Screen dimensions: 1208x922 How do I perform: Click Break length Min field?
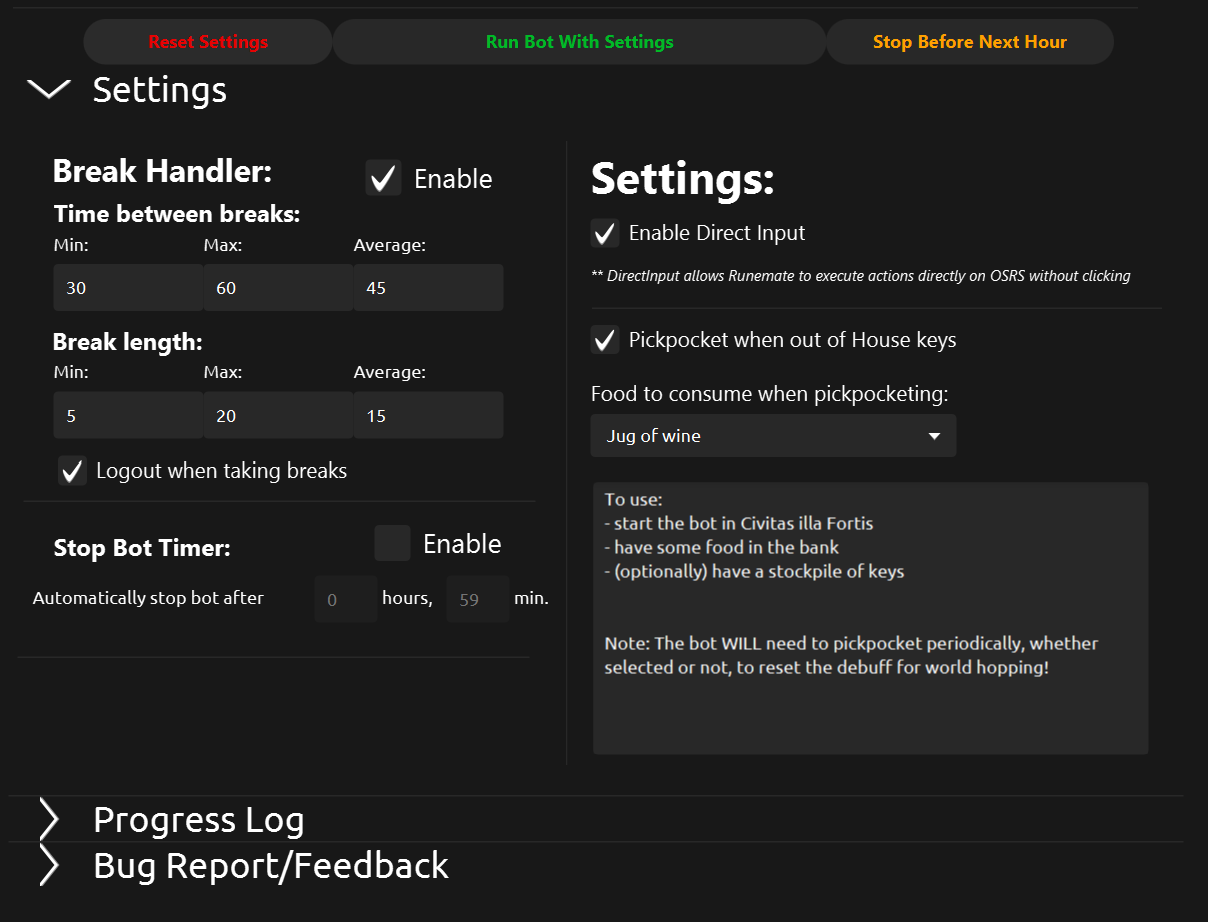click(x=127, y=416)
